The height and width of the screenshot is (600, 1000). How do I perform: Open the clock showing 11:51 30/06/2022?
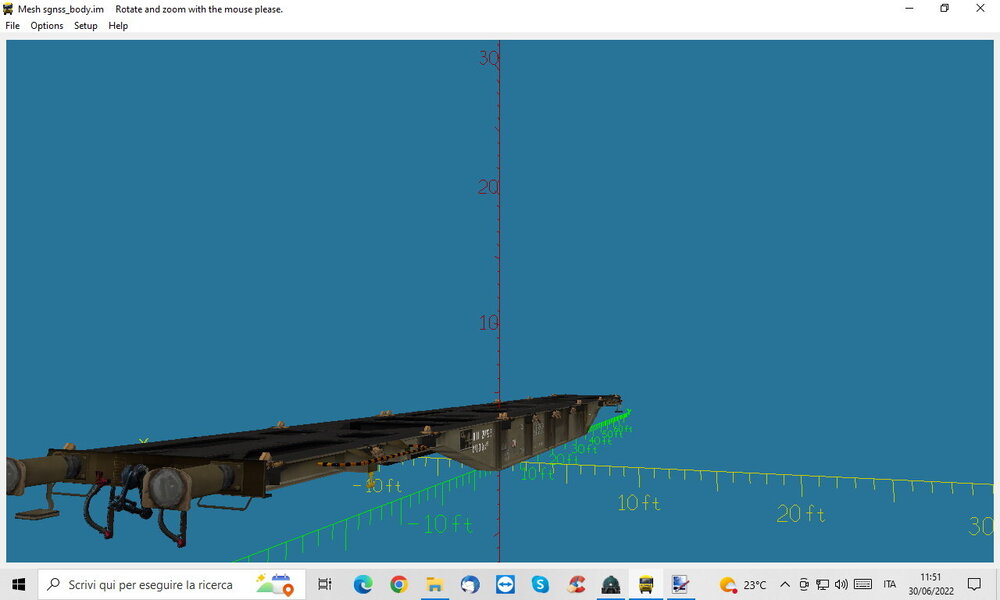931,584
